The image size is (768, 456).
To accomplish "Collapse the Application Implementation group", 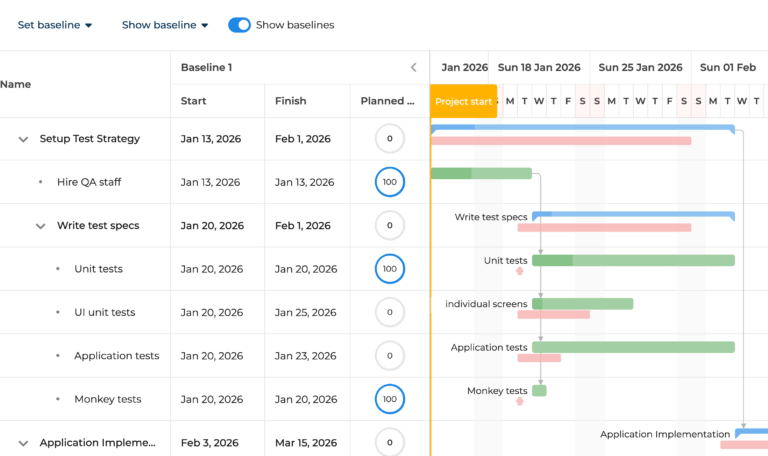I will click(23, 443).
